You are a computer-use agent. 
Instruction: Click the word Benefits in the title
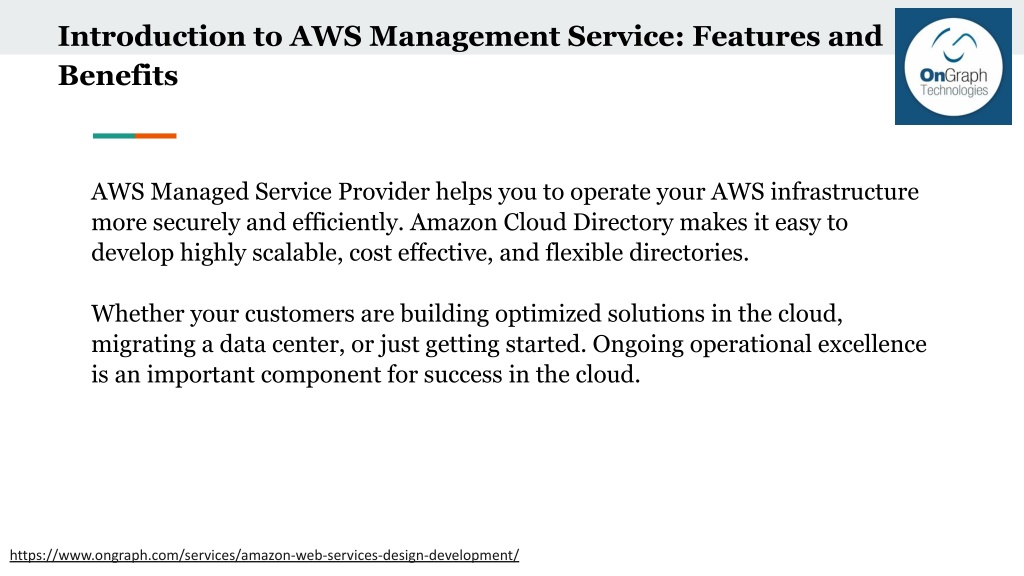coord(118,75)
